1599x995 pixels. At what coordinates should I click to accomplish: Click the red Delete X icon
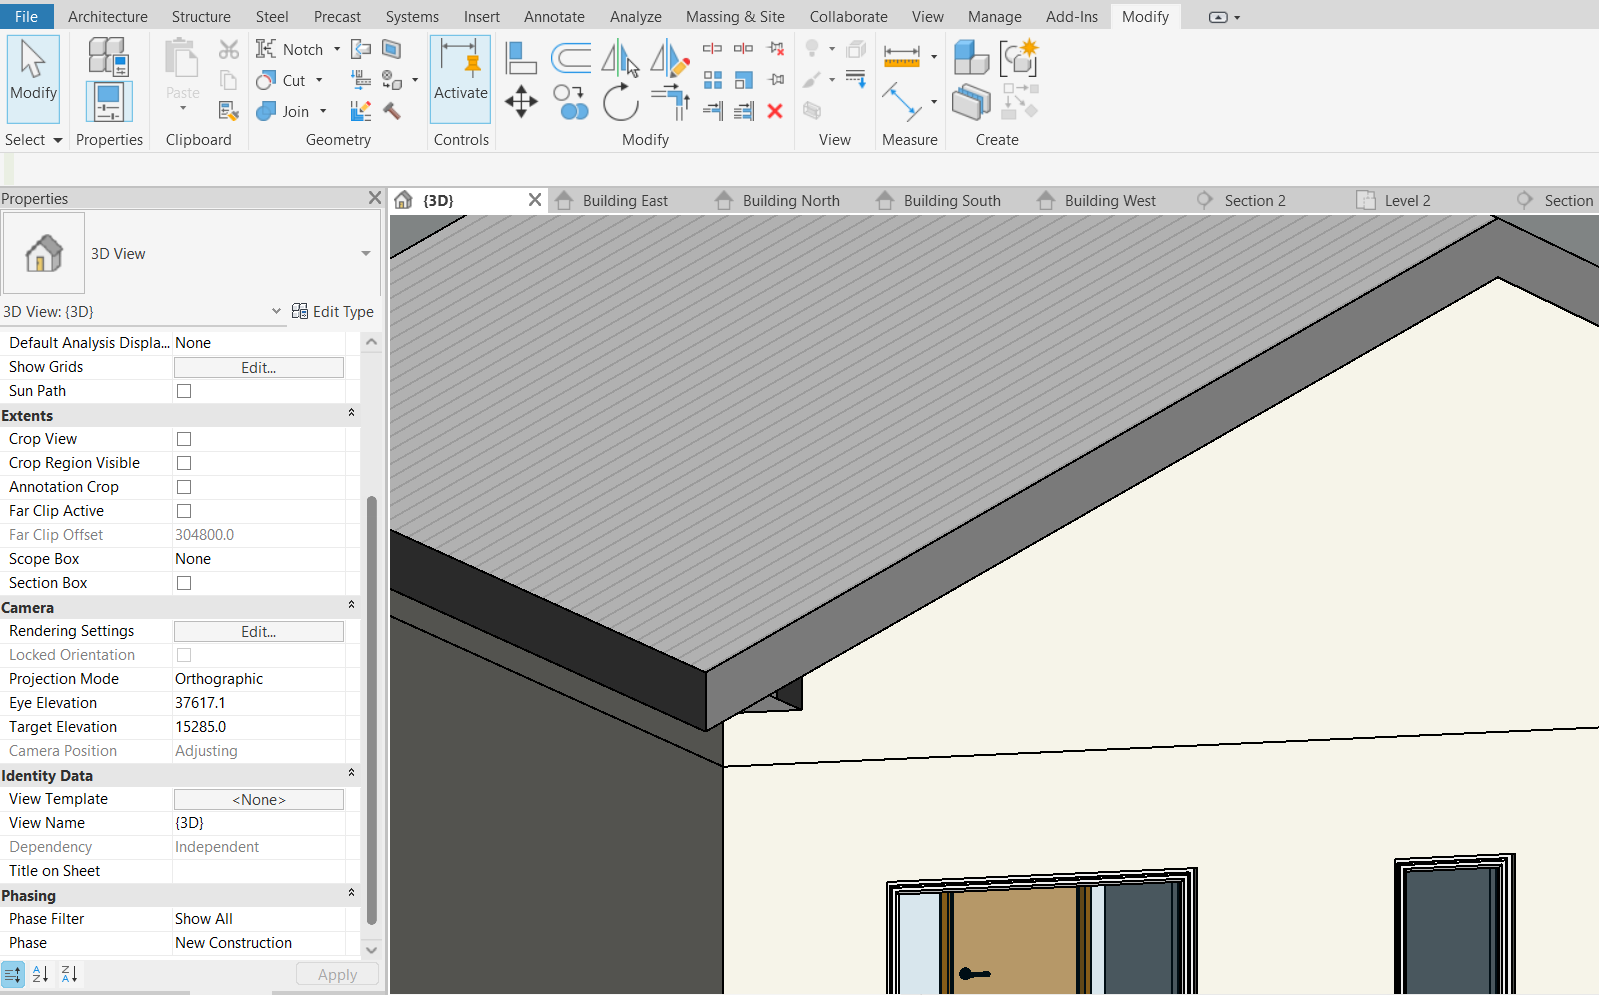coord(775,111)
